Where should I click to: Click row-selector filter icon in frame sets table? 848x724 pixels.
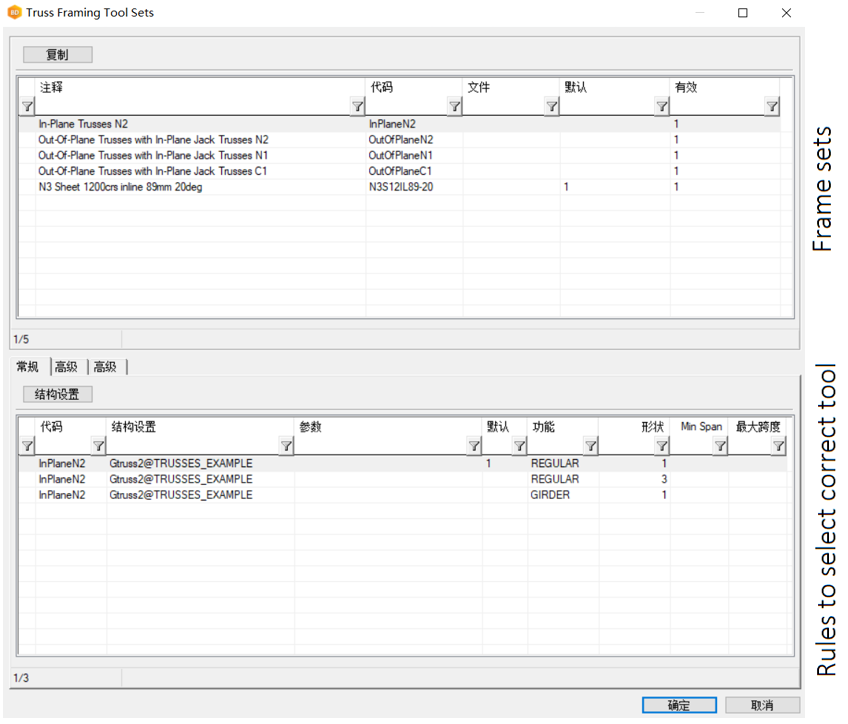click(x=27, y=106)
